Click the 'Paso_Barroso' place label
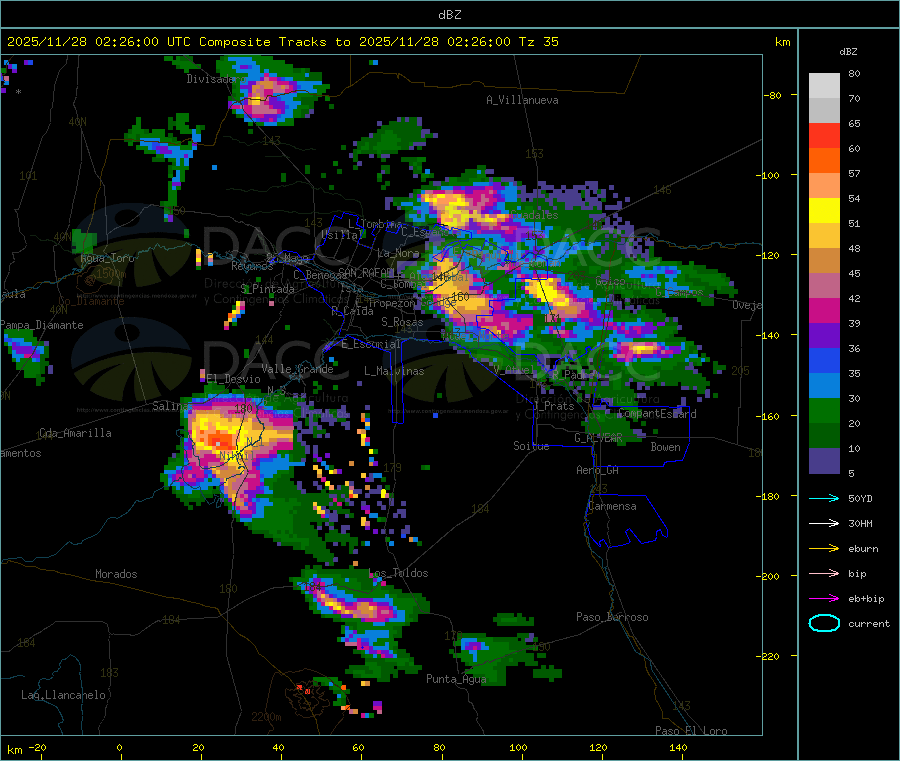The image size is (900, 761). pos(612,617)
